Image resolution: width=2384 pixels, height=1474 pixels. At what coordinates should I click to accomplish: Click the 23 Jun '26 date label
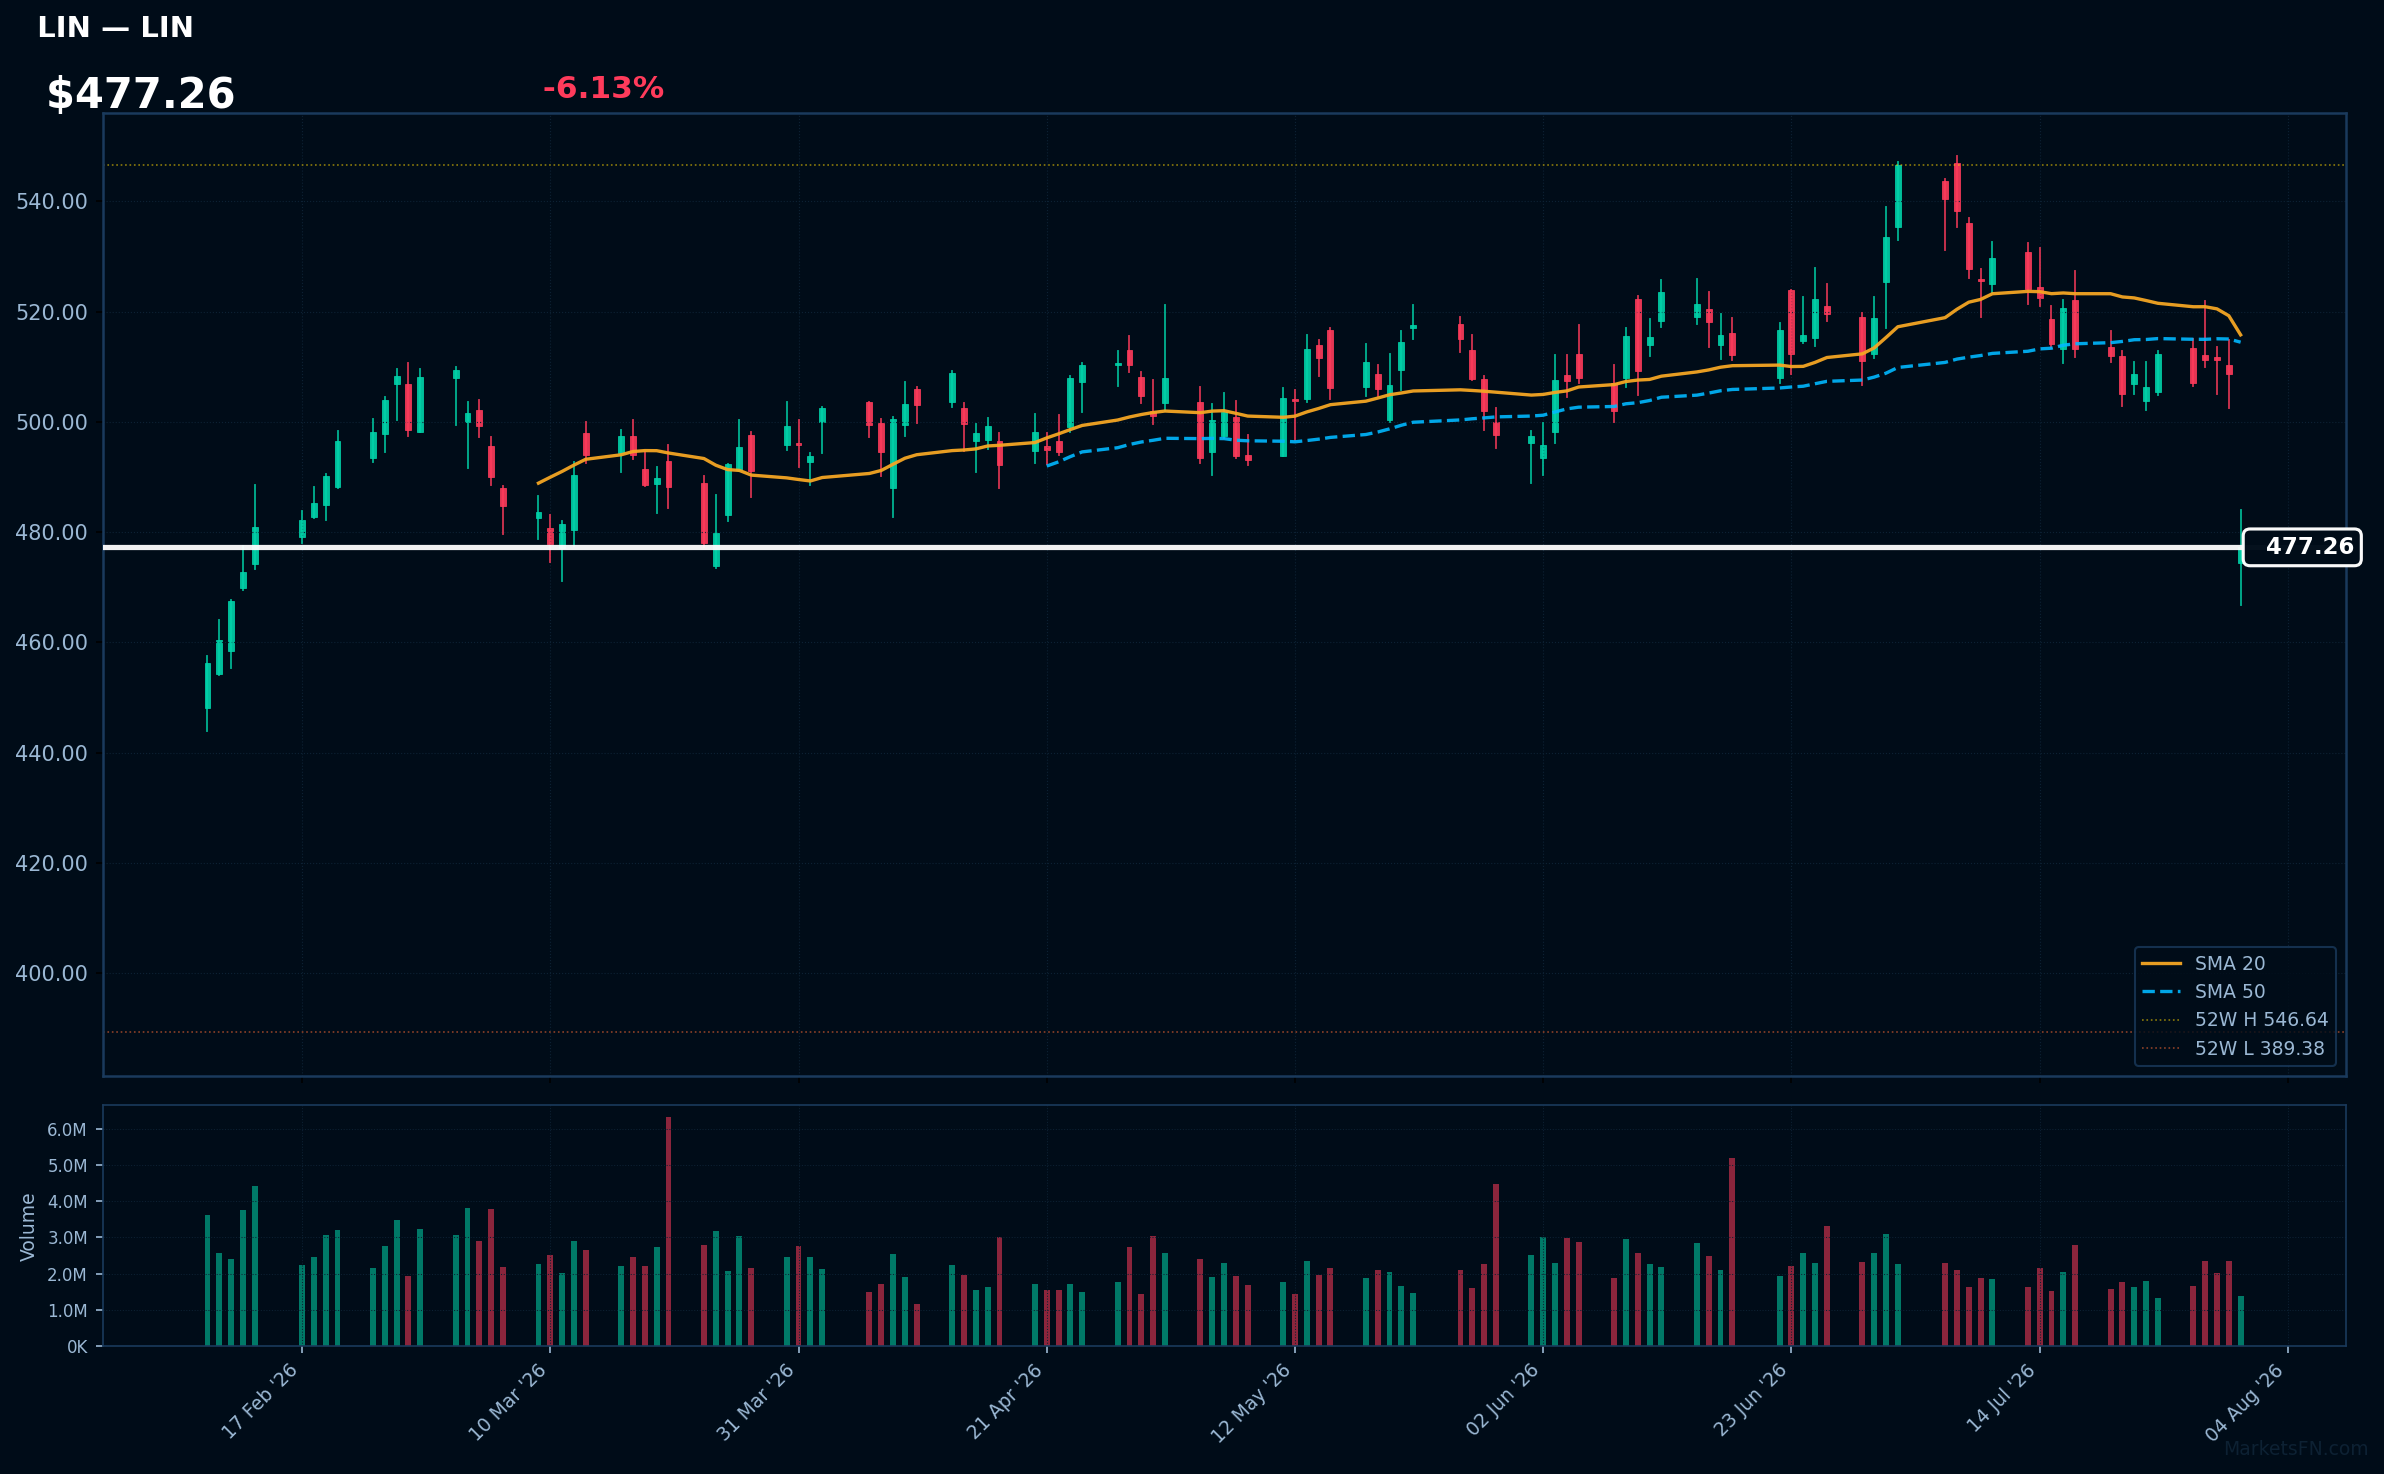(x=1751, y=1400)
